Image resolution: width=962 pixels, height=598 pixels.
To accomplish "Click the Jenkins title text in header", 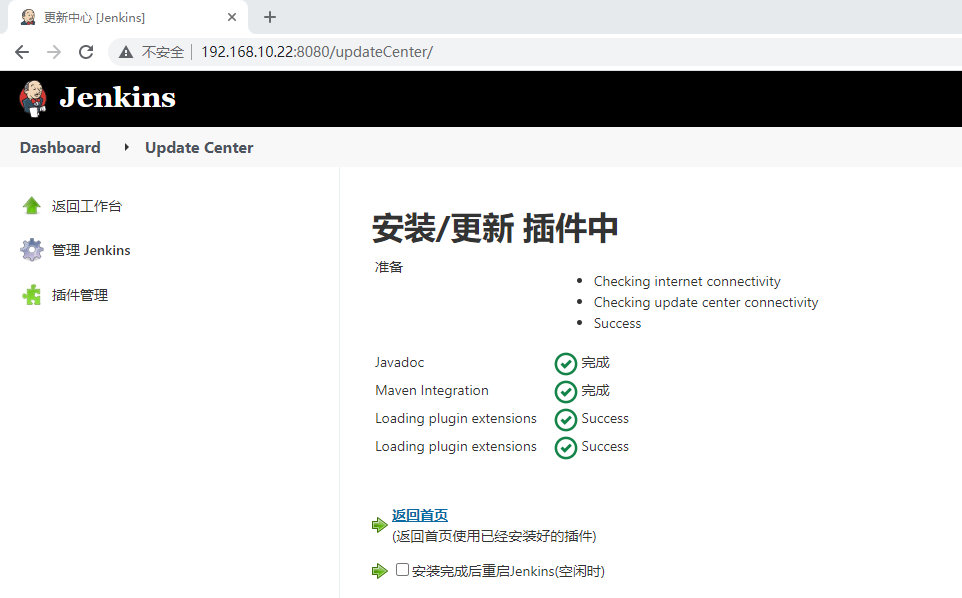I will [x=117, y=98].
